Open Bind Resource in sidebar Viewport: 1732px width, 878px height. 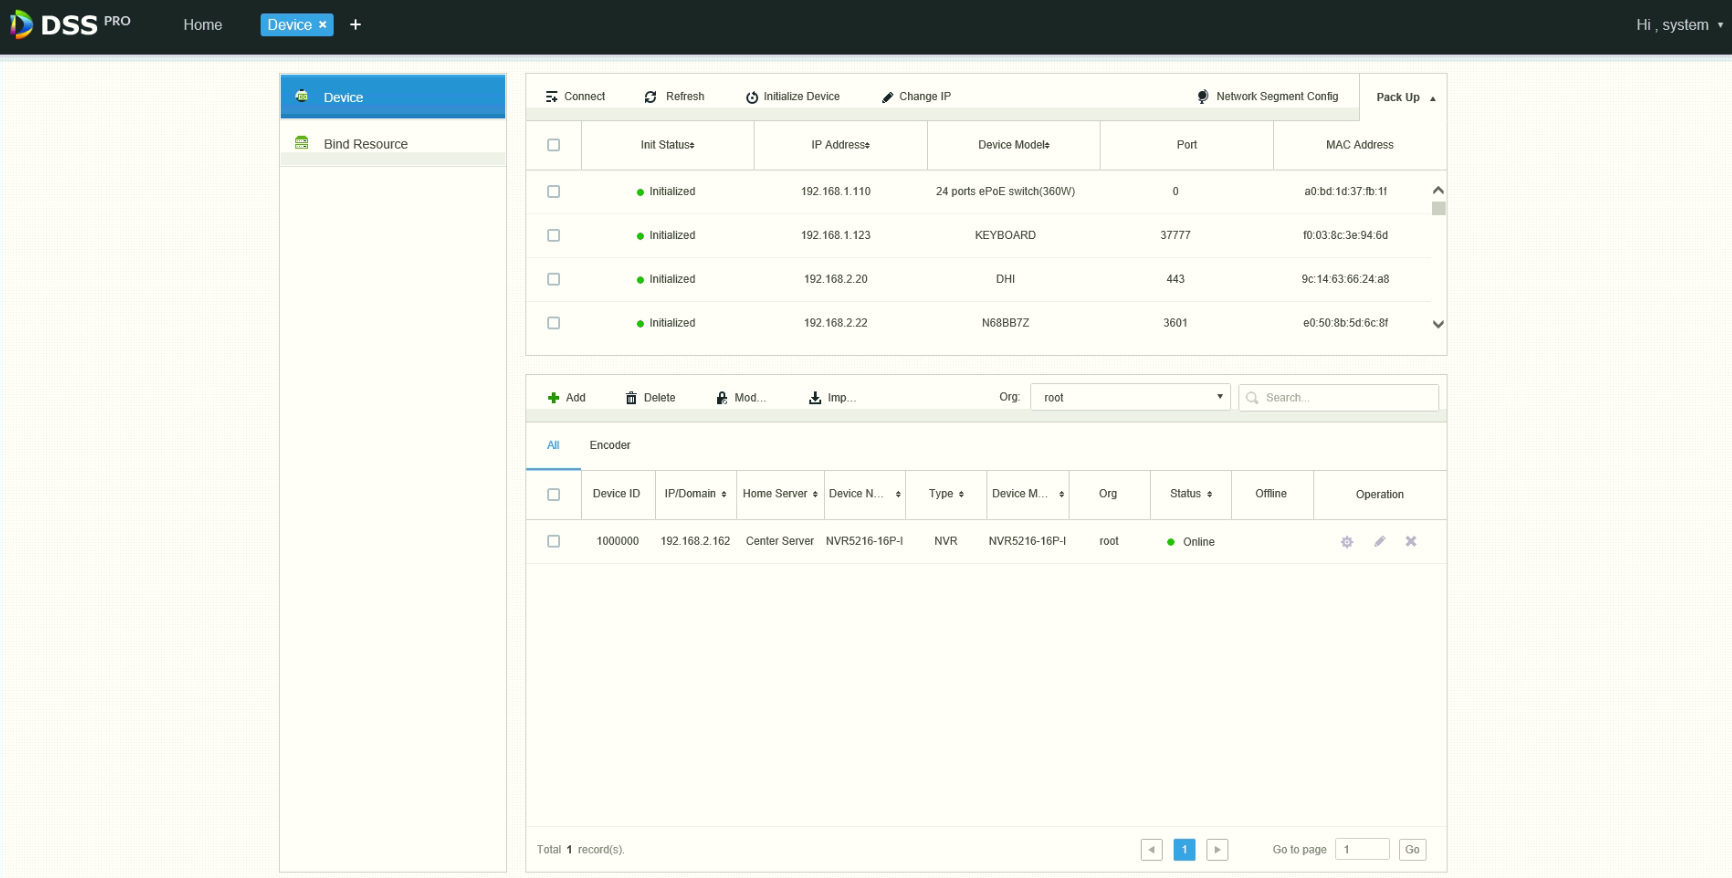pyautogui.click(x=365, y=144)
